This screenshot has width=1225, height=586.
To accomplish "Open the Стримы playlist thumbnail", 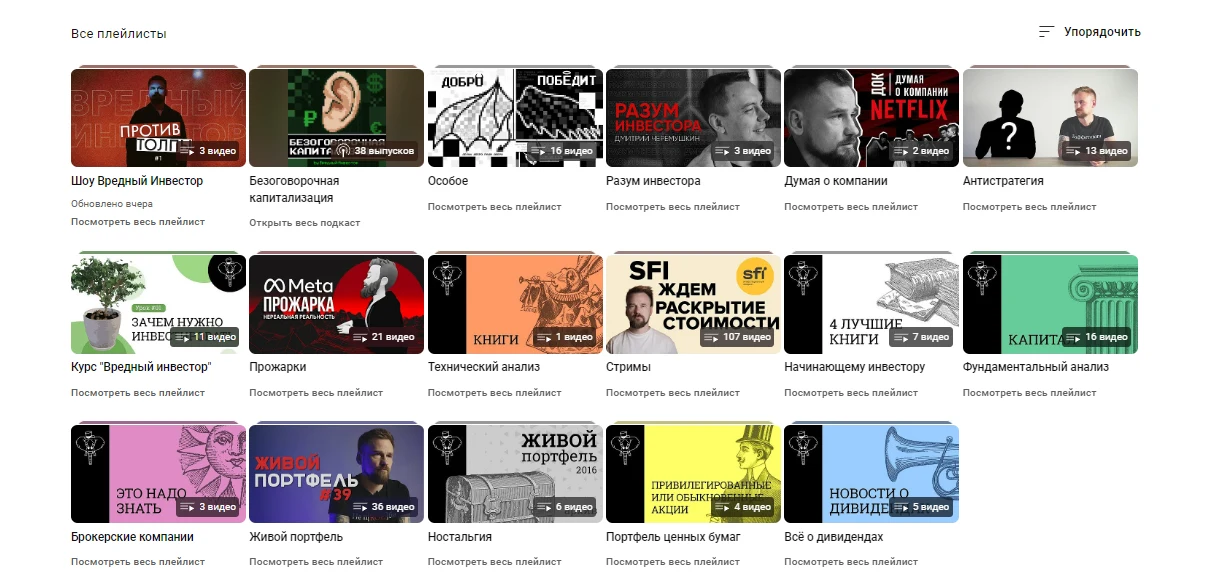I will coord(694,304).
